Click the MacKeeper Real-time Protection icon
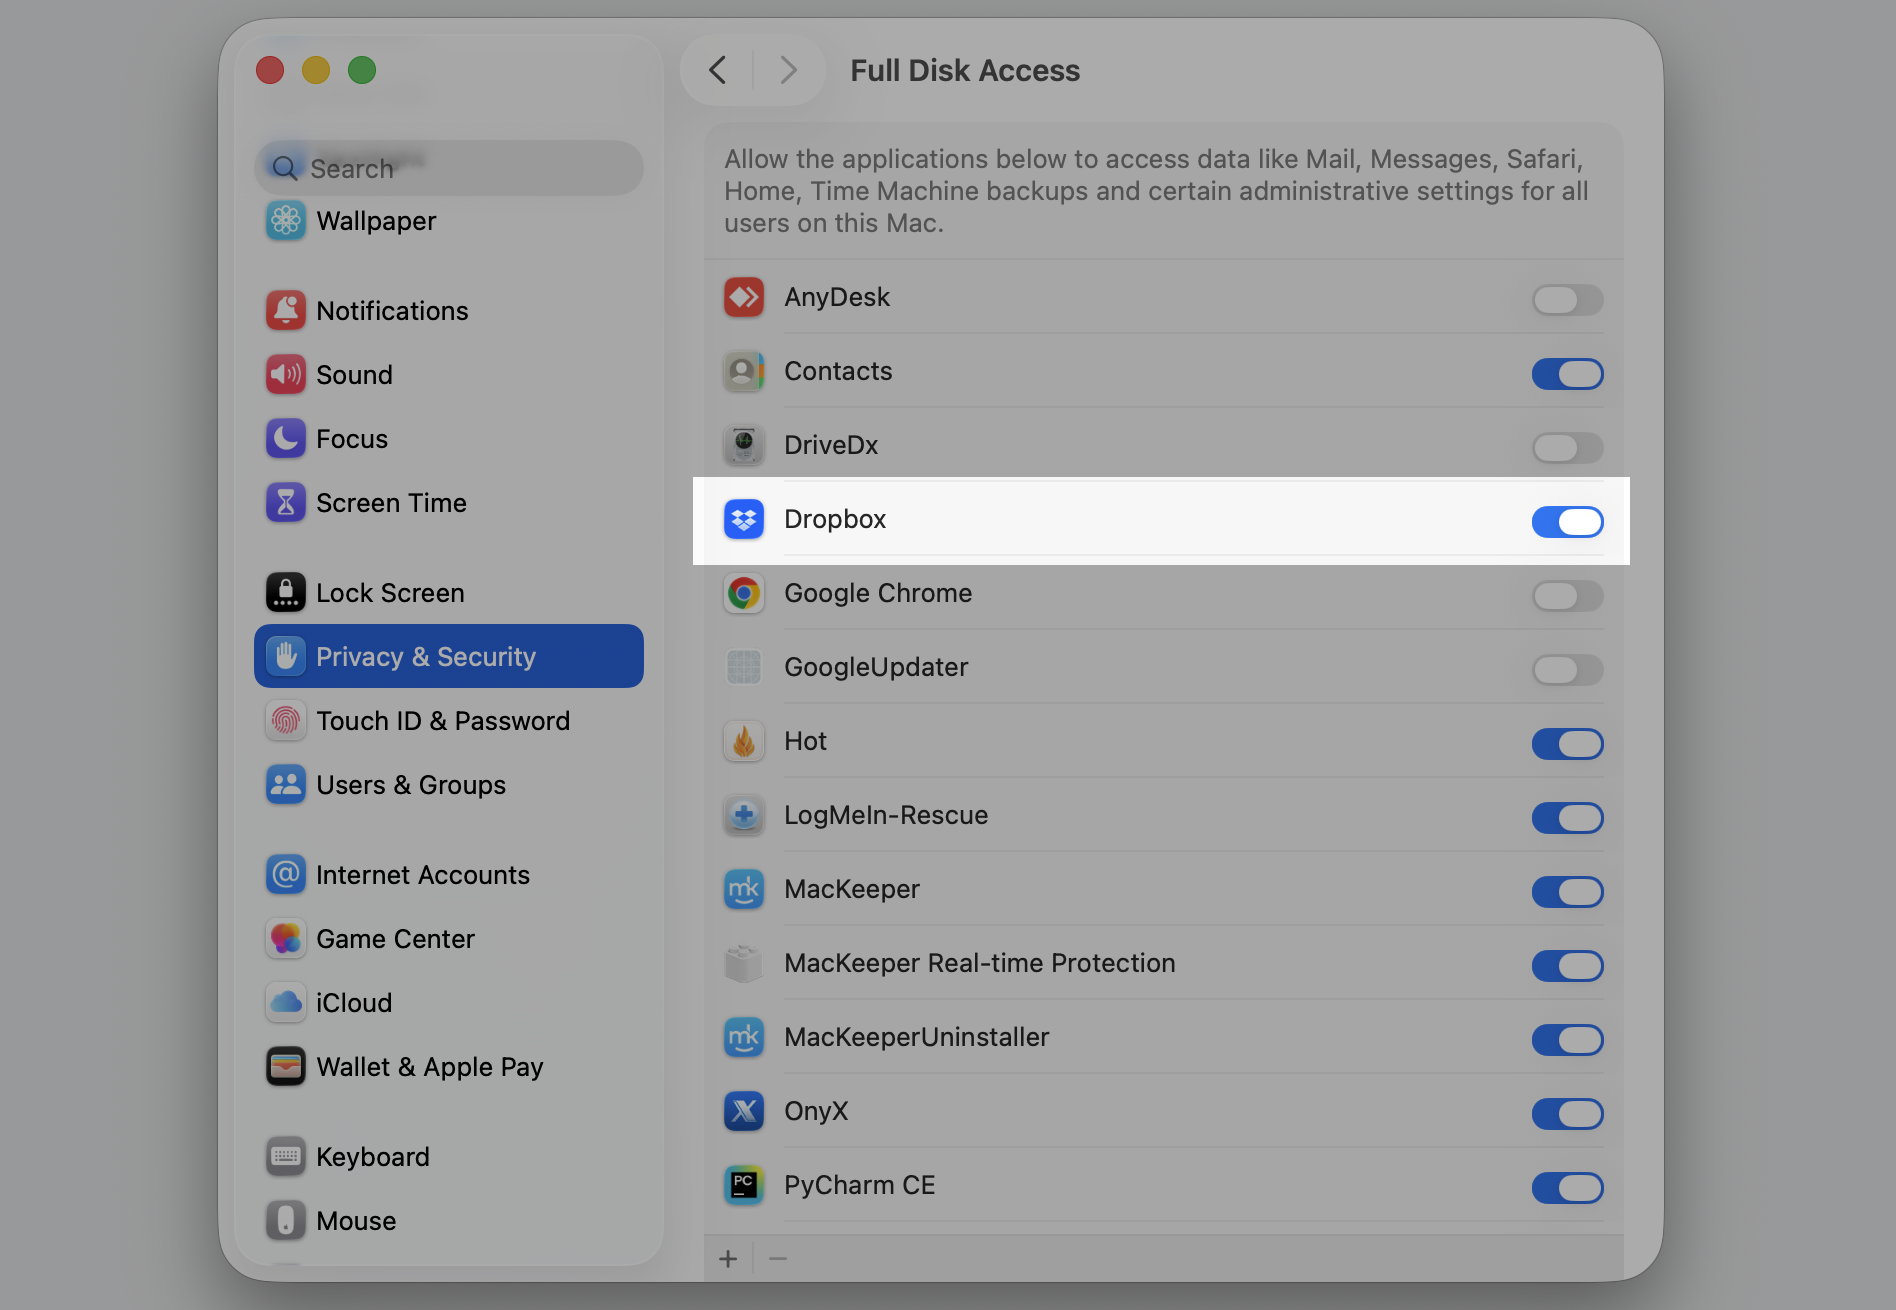 (744, 963)
